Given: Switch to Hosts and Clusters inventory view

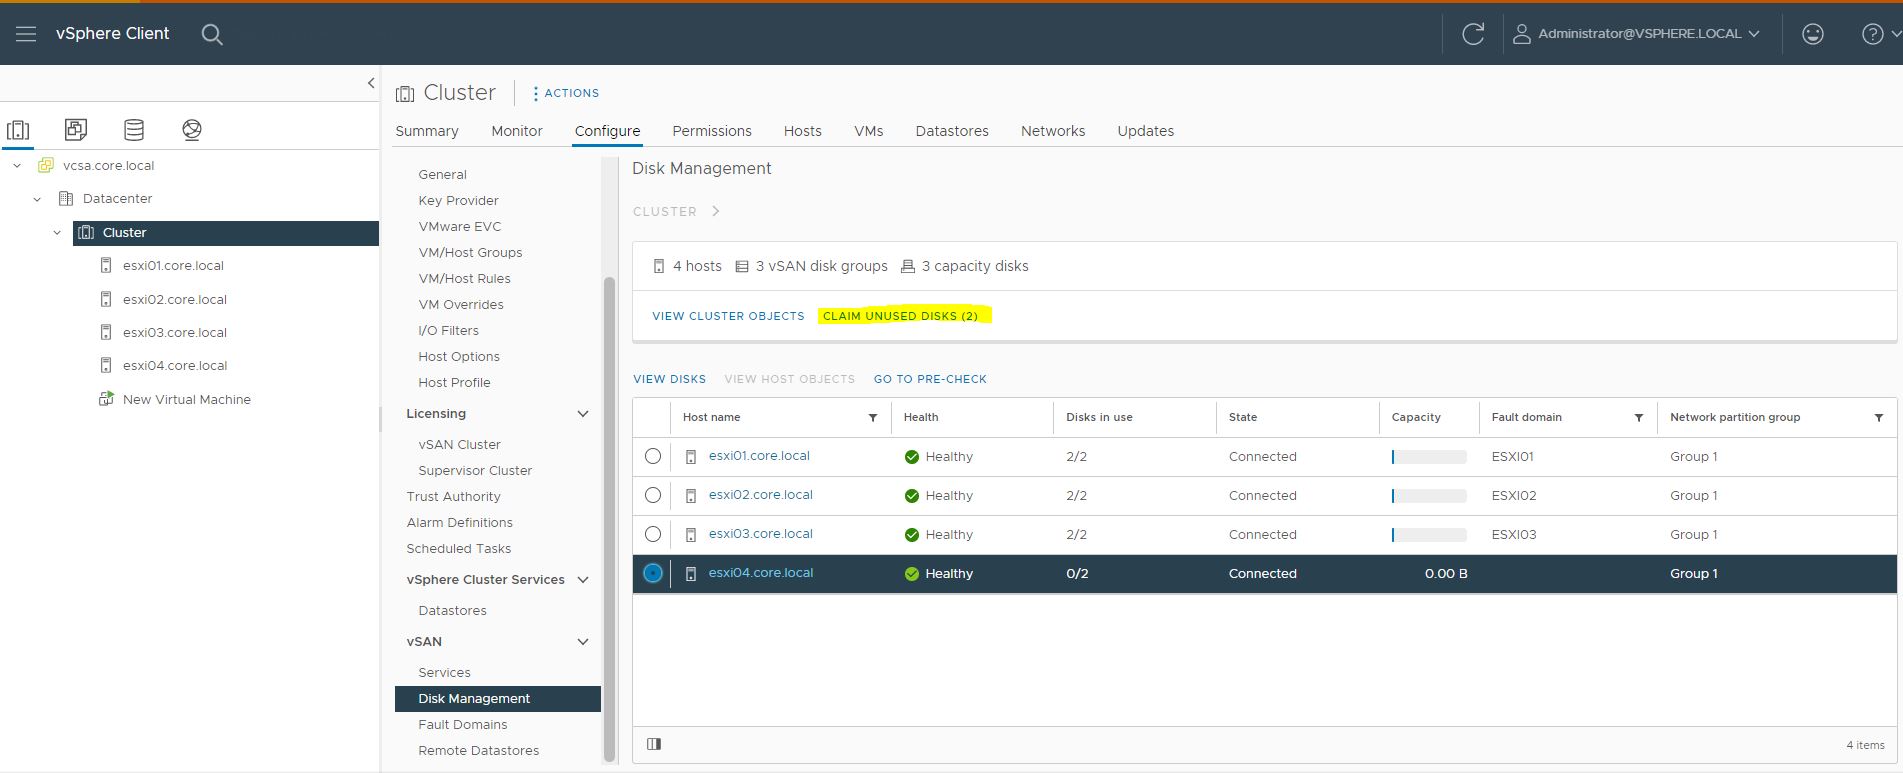Looking at the screenshot, I should point(18,129).
